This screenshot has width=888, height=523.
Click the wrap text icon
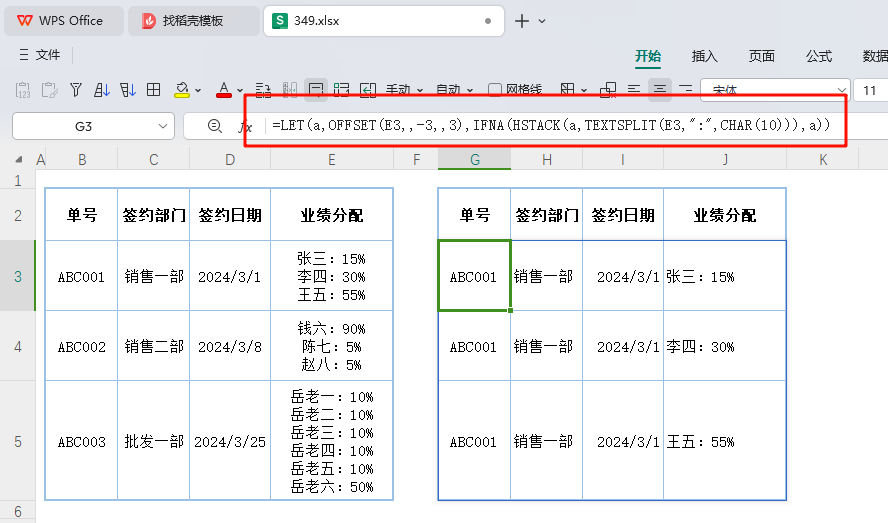pyautogui.click(x=263, y=90)
